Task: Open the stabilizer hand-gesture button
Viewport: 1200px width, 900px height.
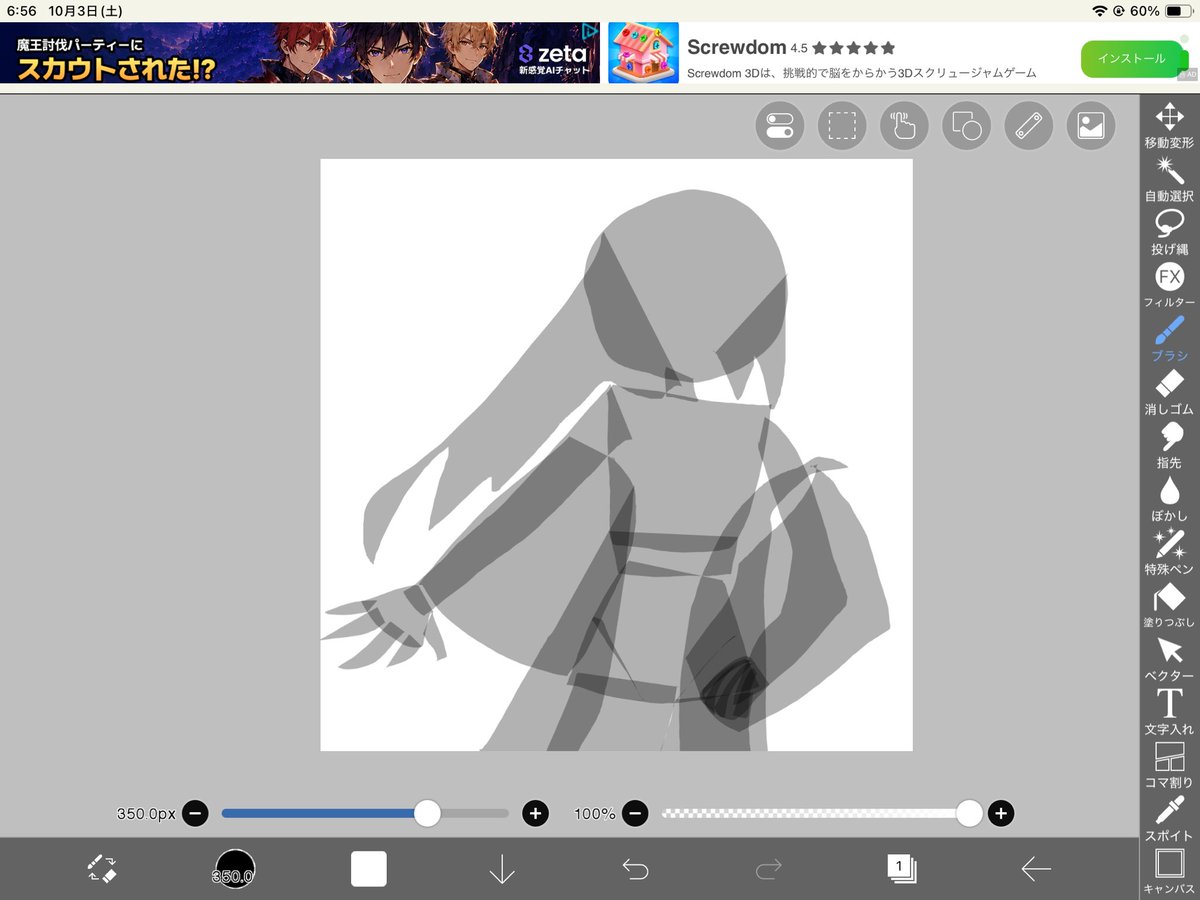Action: click(904, 126)
